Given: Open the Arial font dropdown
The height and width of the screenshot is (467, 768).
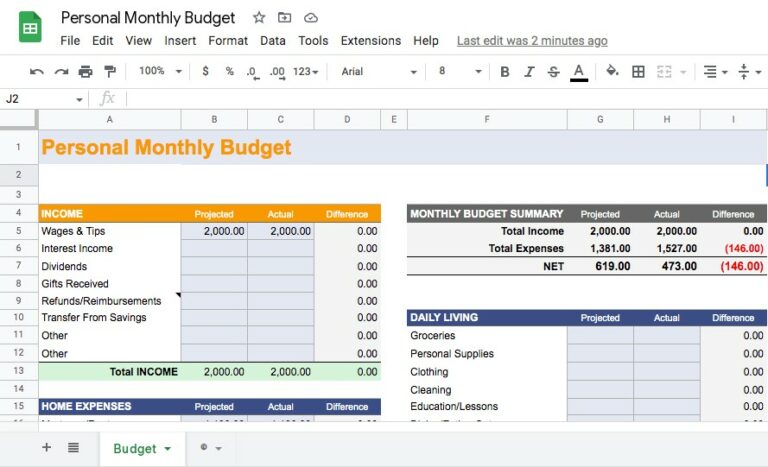Looking at the screenshot, I should [x=379, y=72].
